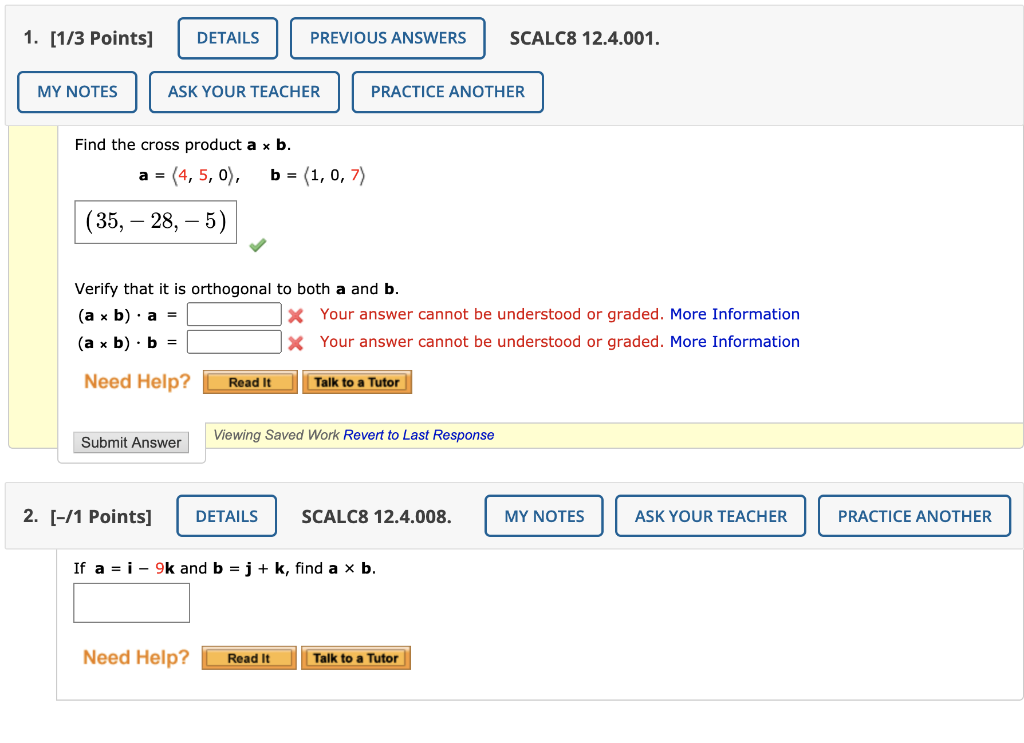Click PRACTICE ANOTHER for question 1
This screenshot has height=743, width=1024.
click(x=447, y=91)
